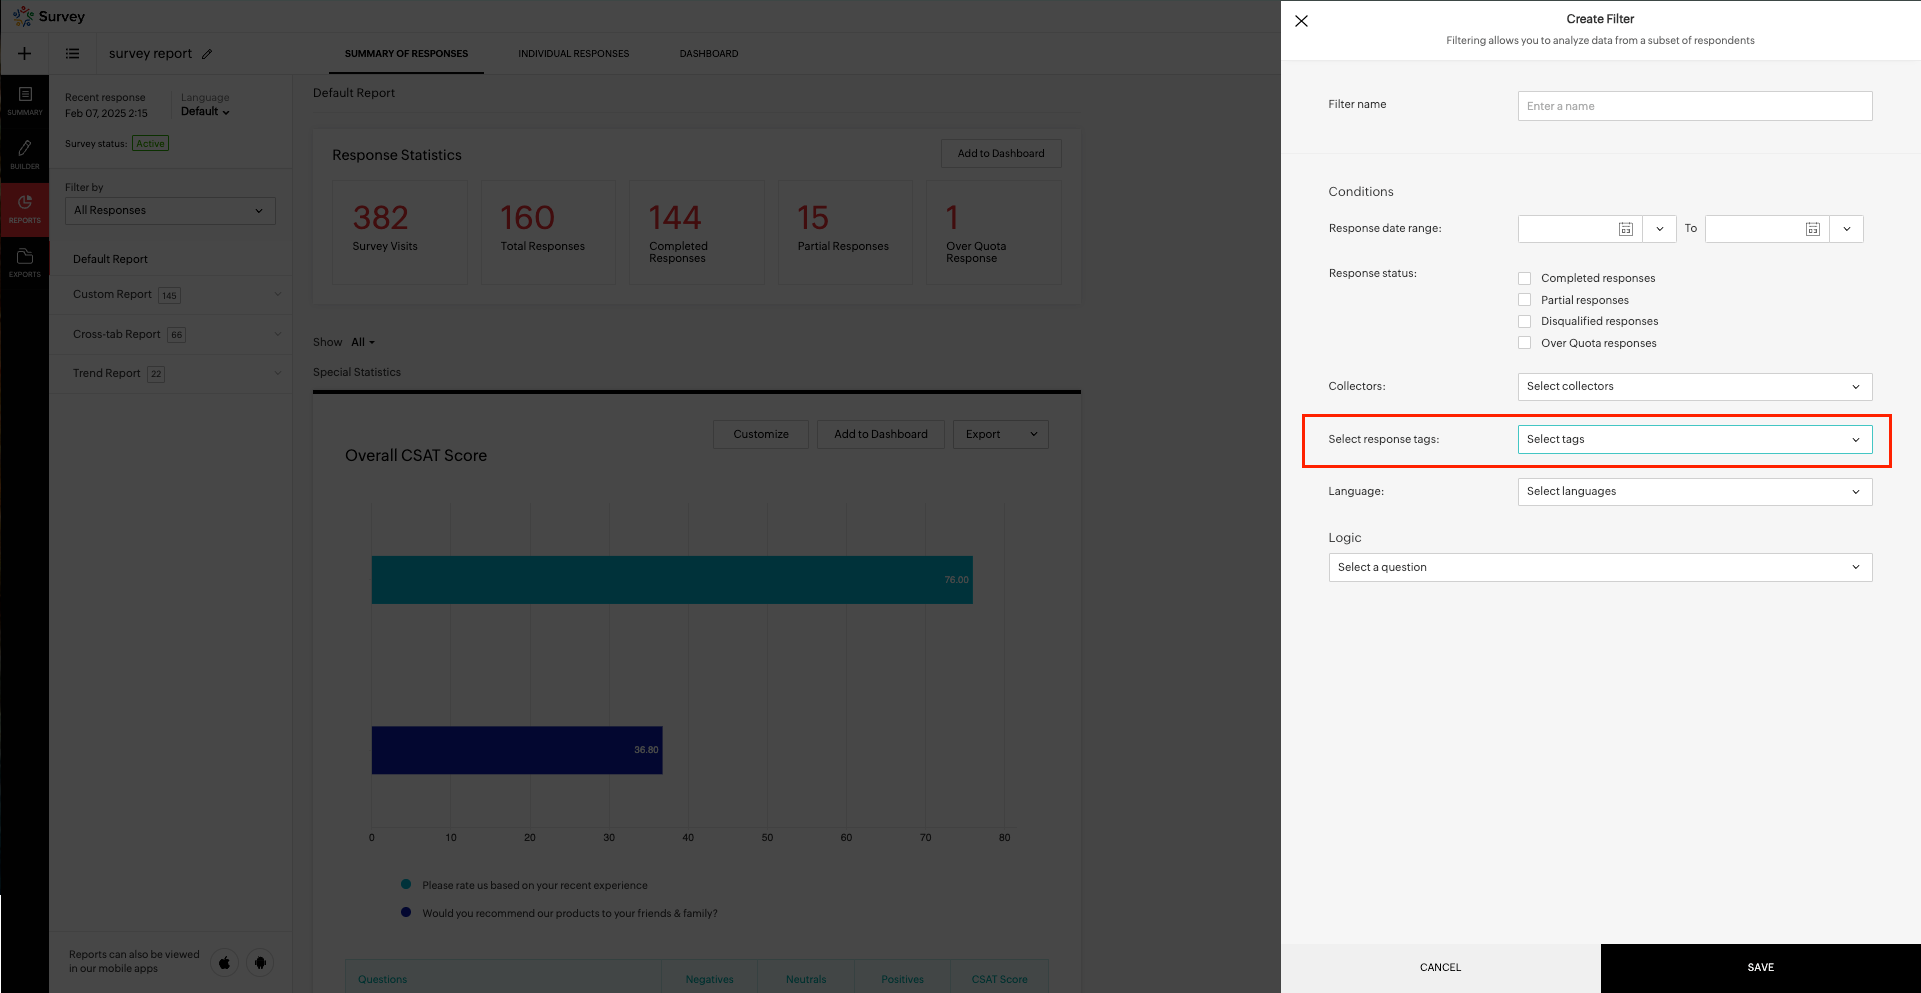Click the pencil icon beside survey report
The width and height of the screenshot is (1921, 993).
click(x=207, y=54)
